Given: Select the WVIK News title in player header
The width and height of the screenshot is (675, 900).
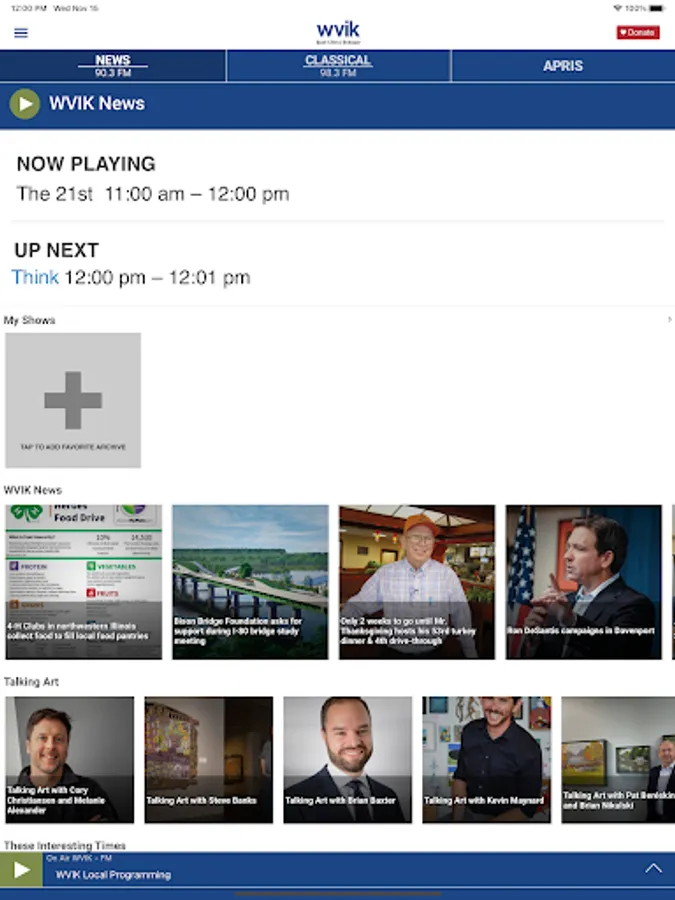Looking at the screenshot, I should tap(97, 103).
